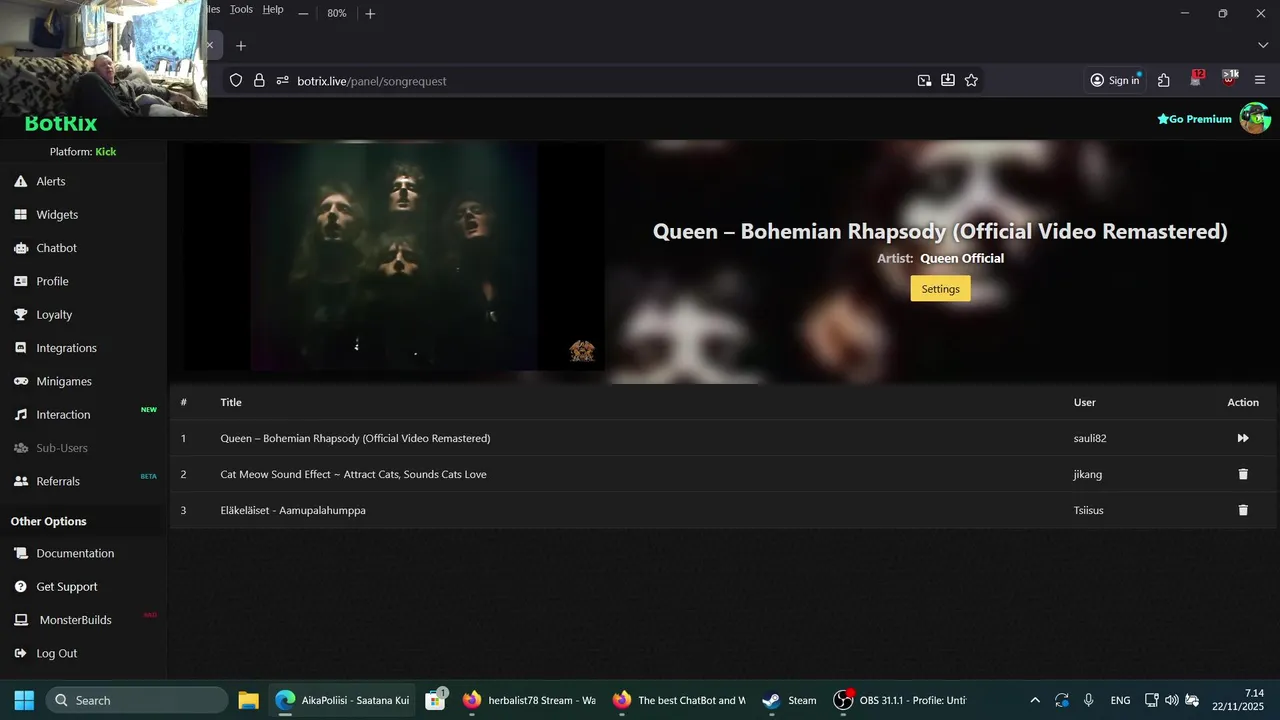The width and height of the screenshot is (1280, 720).
Task: Open the Alerts section in sidebar
Action: coord(50,181)
